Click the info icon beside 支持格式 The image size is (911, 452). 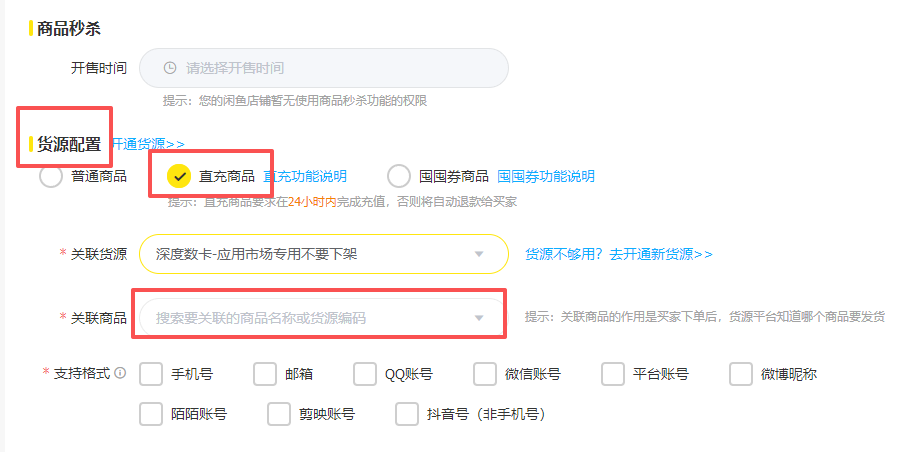point(120,374)
